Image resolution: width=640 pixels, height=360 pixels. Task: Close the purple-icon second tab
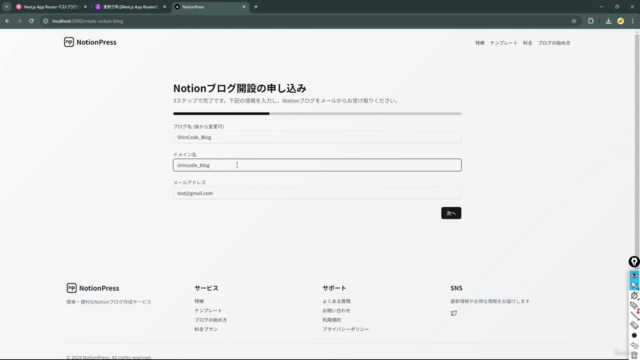pos(164,7)
